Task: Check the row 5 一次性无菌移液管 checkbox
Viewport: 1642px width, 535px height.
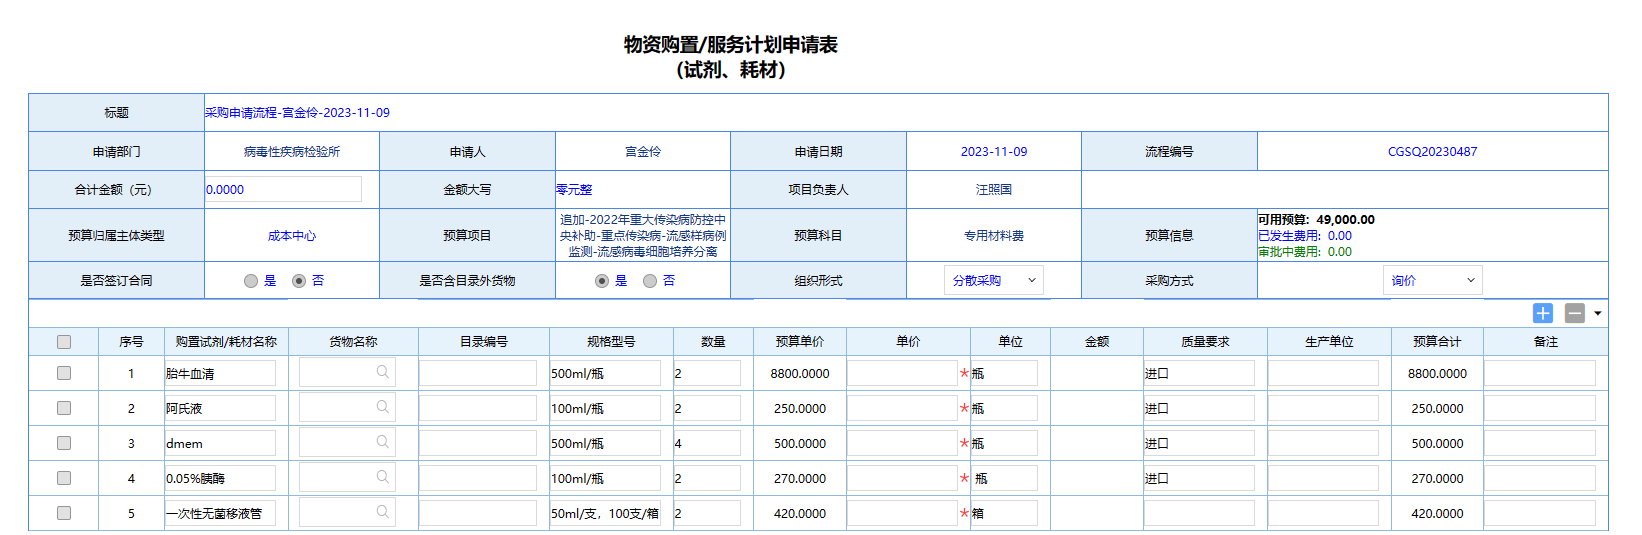Action: click(x=64, y=513)
